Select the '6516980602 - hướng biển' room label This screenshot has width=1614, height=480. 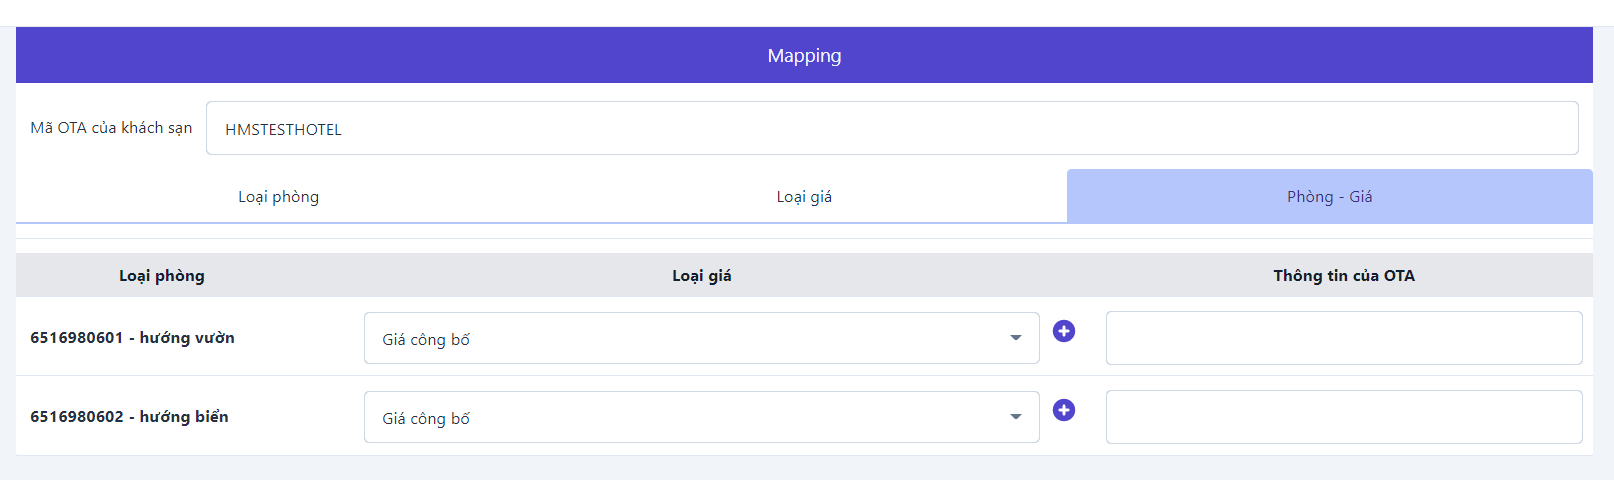tap(129, 417)
